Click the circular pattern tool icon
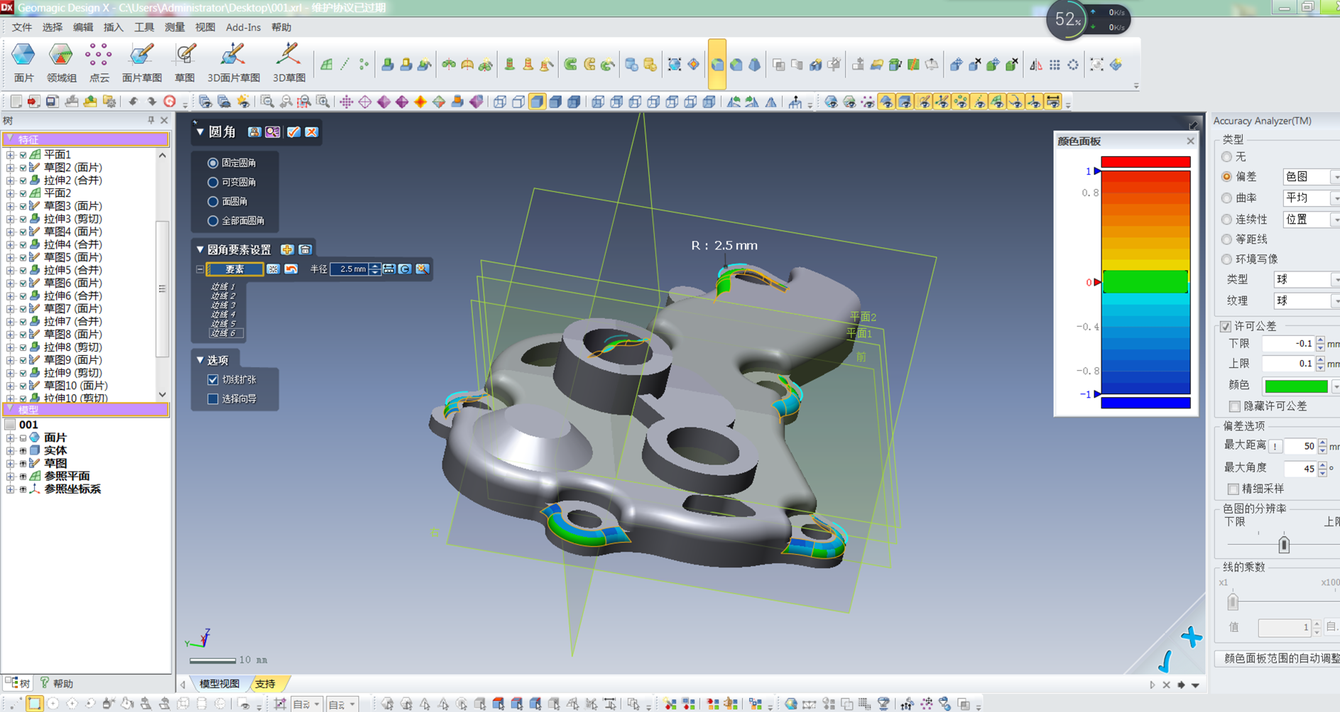The height and width of the screenshot is (712, 1340). click(x=1073, y=65)
